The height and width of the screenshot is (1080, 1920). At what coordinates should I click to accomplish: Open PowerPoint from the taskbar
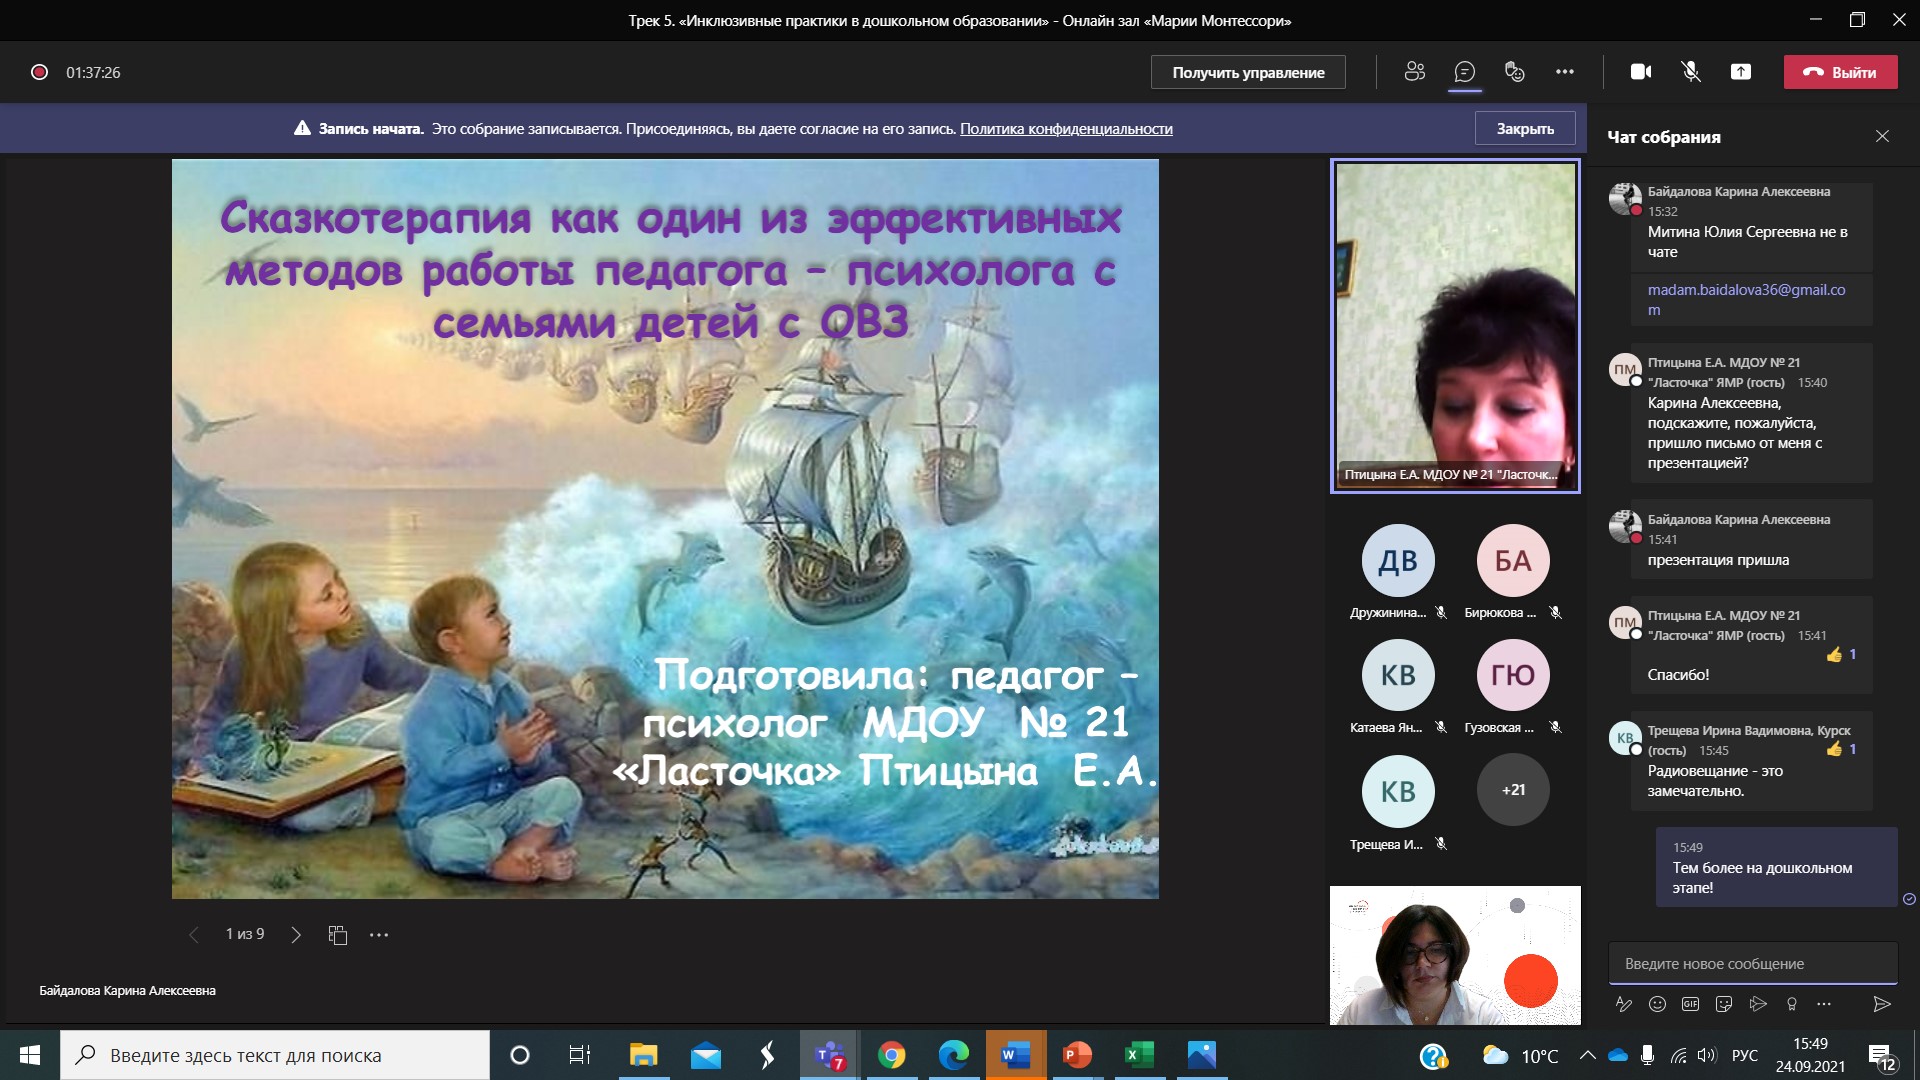[x=1077, y=1055]
